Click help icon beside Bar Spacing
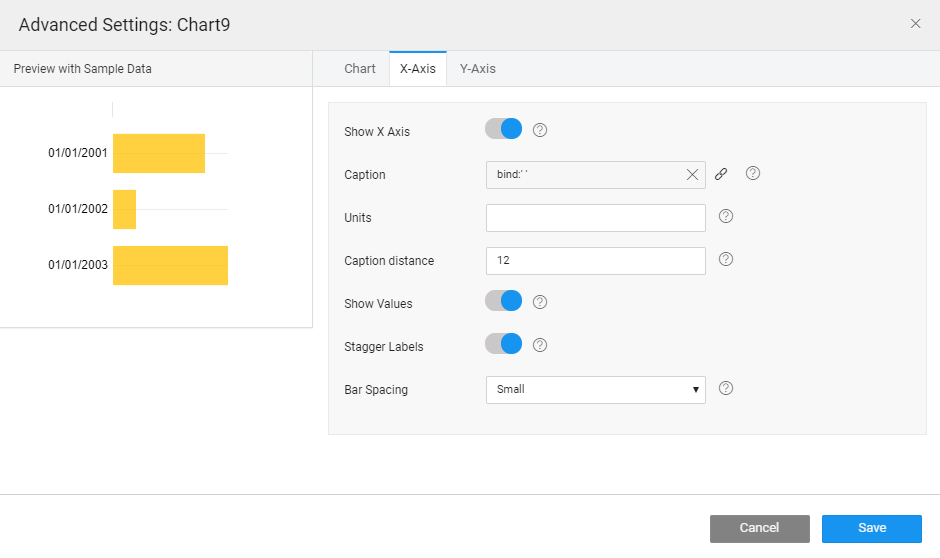 [x=726, y=388]
